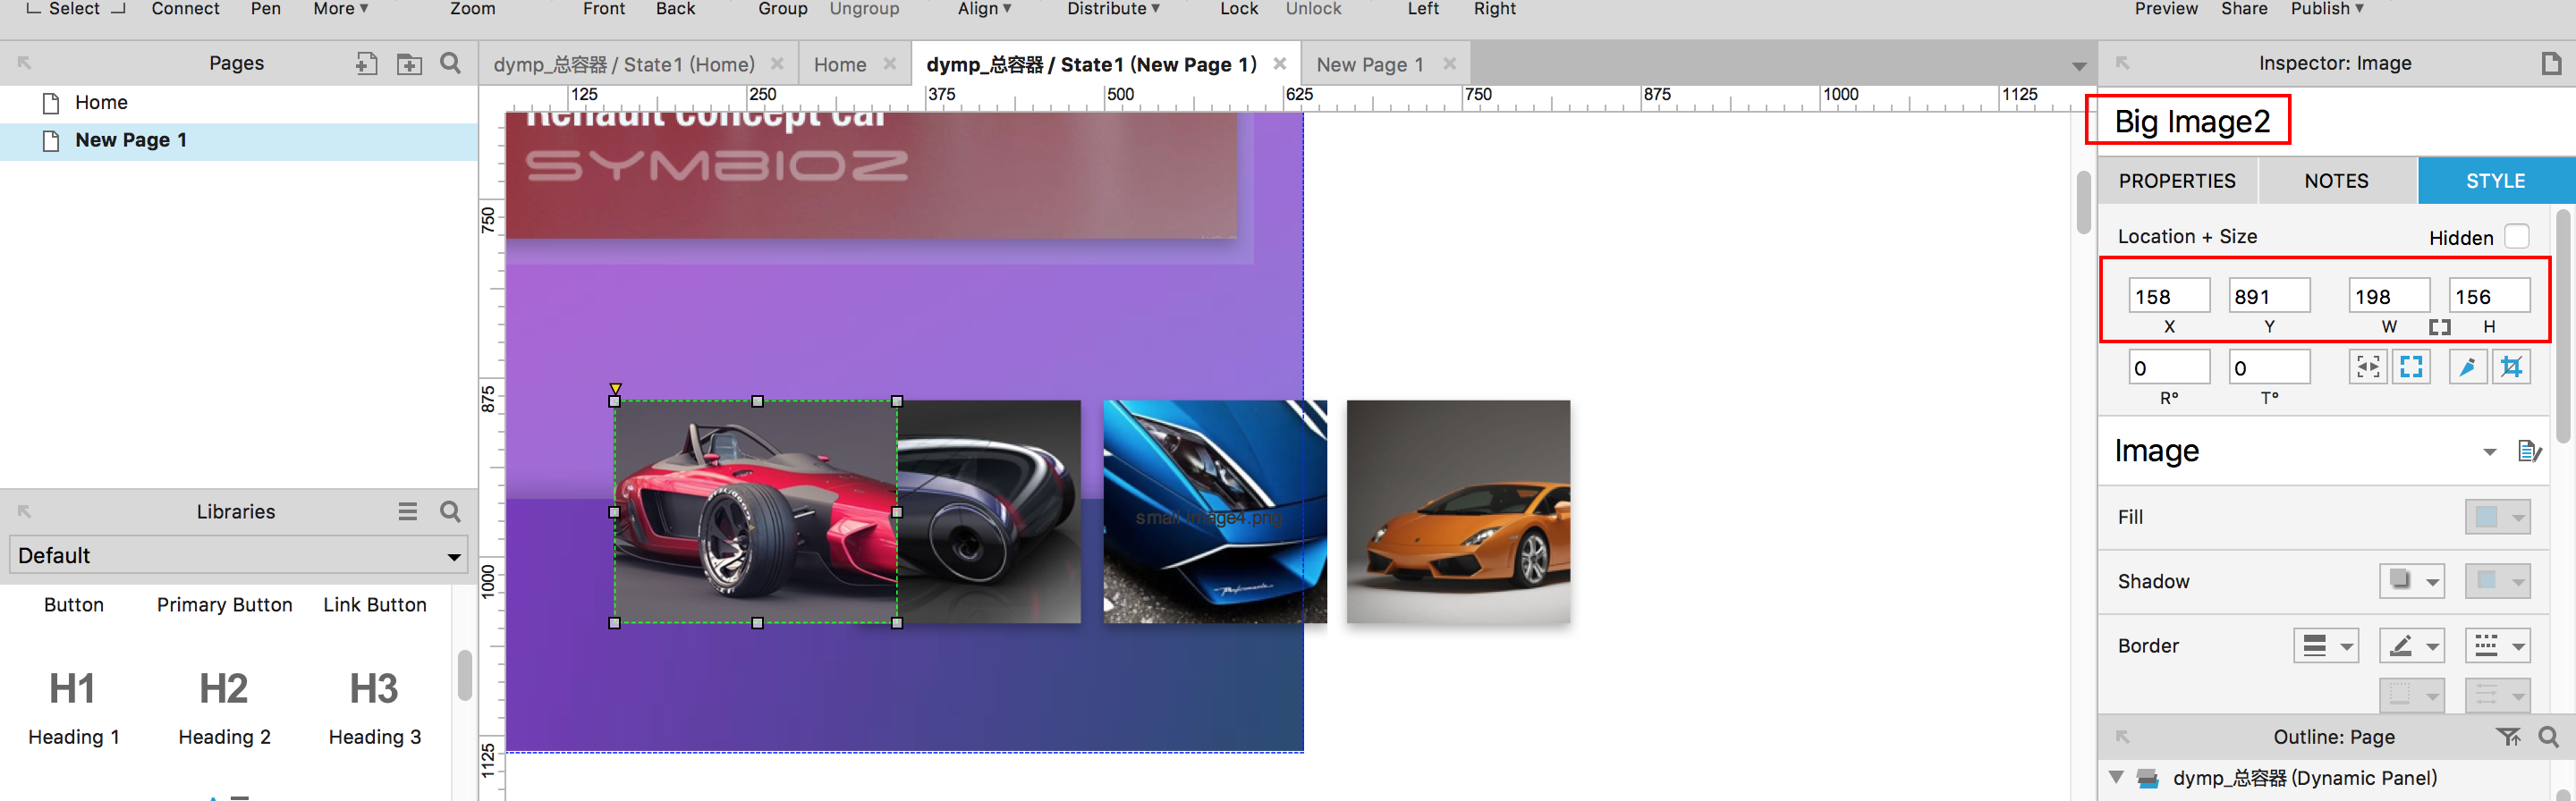Screen dimensions: 2576x801
Task: Open the Outline panel filter icon
Action: 2508,737
